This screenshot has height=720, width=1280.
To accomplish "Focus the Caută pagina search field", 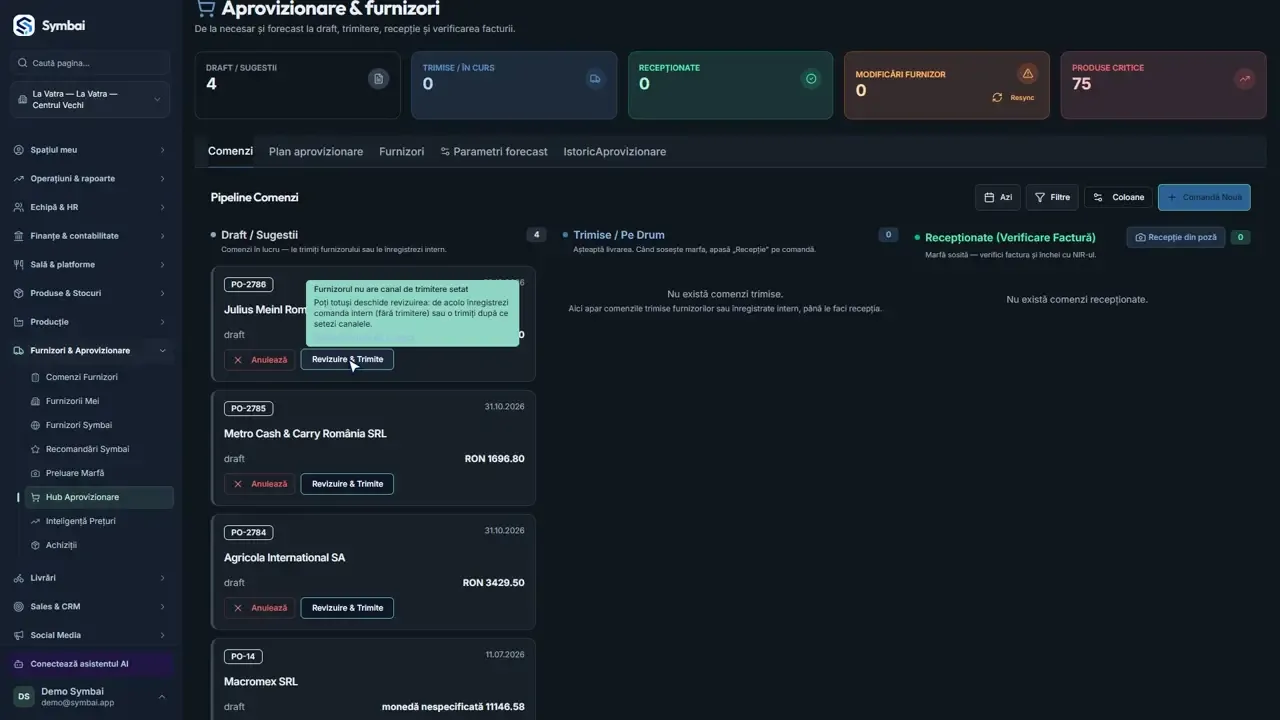I will [x=91, y=63].
